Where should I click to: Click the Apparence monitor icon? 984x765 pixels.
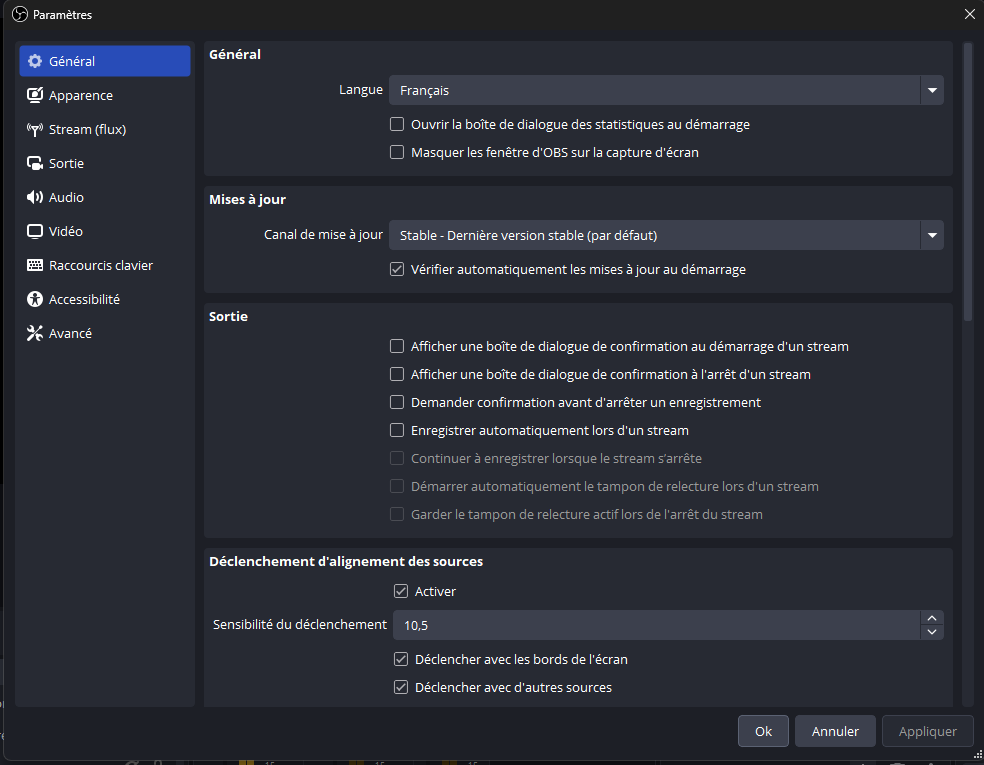(x=35, y=95)
